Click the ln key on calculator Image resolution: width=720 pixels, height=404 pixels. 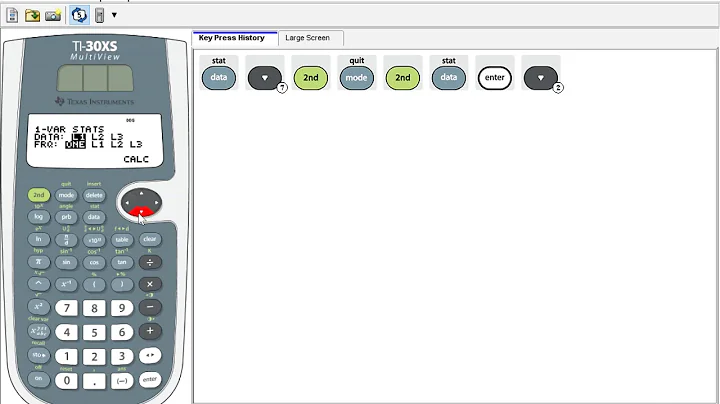pyautogui.click(x=39, y=239)
